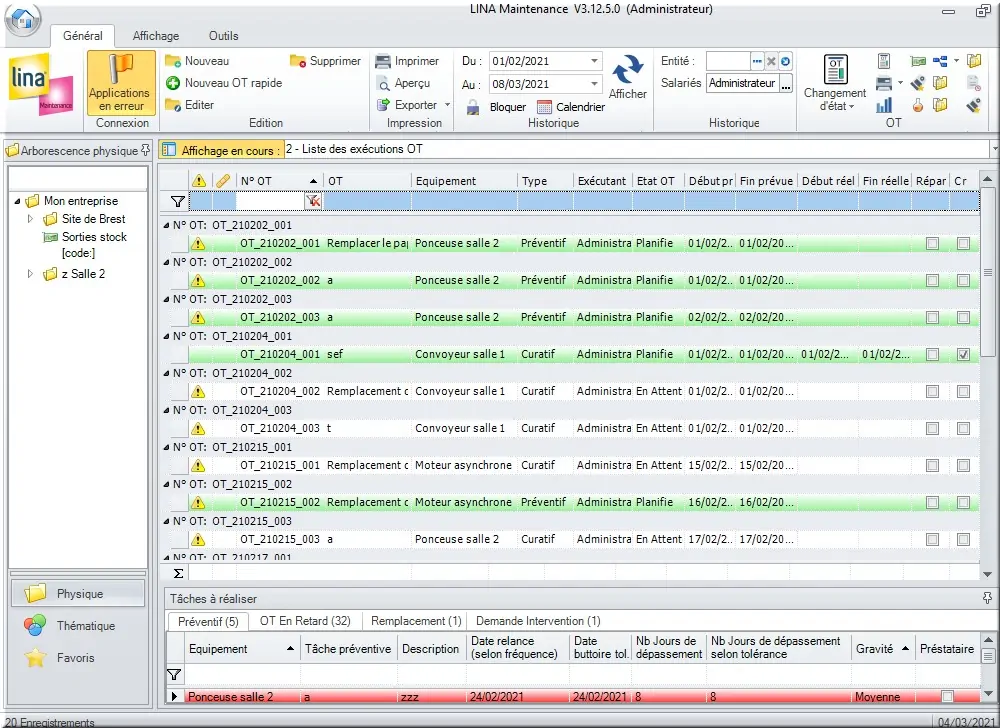Click green card icon in OT group
This screenshot has height=728, width=1000.
(x=918, y=61)
